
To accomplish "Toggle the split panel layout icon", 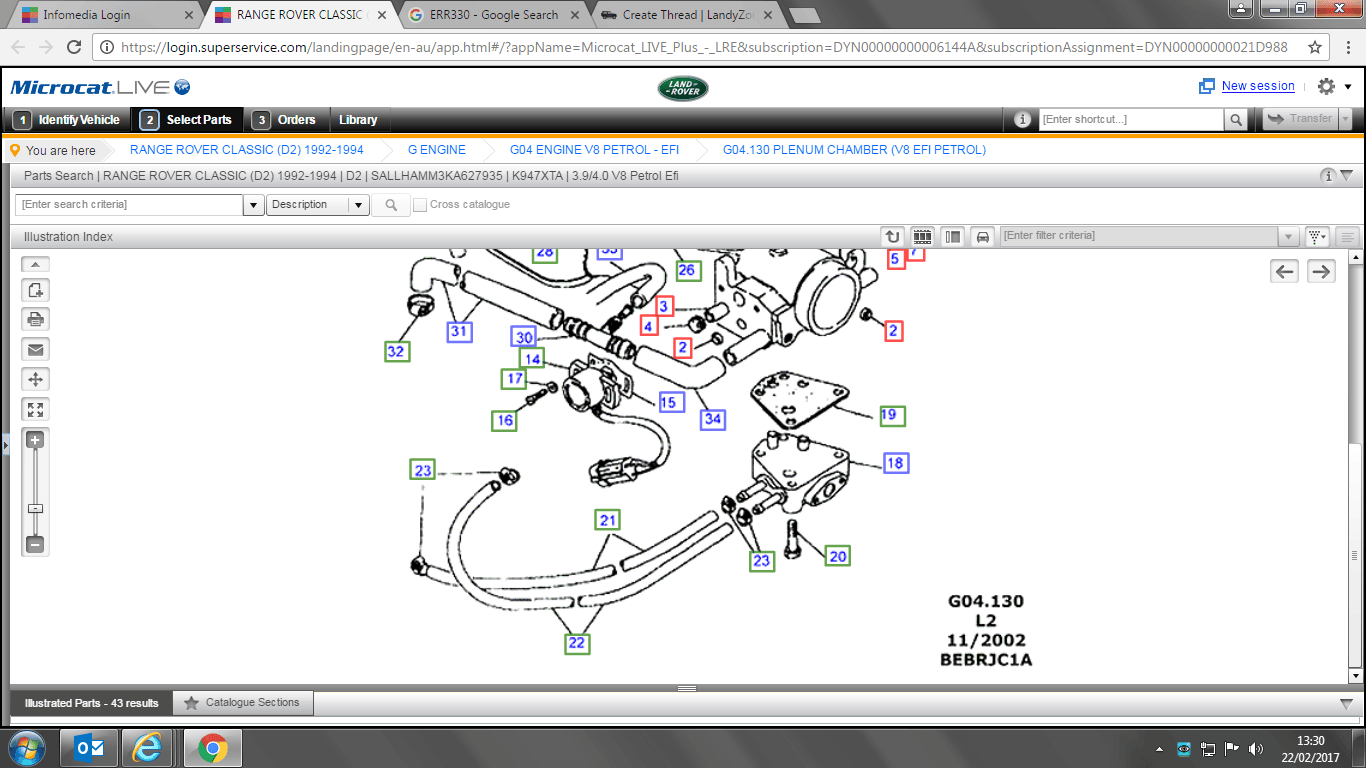I will pos(953,237).
